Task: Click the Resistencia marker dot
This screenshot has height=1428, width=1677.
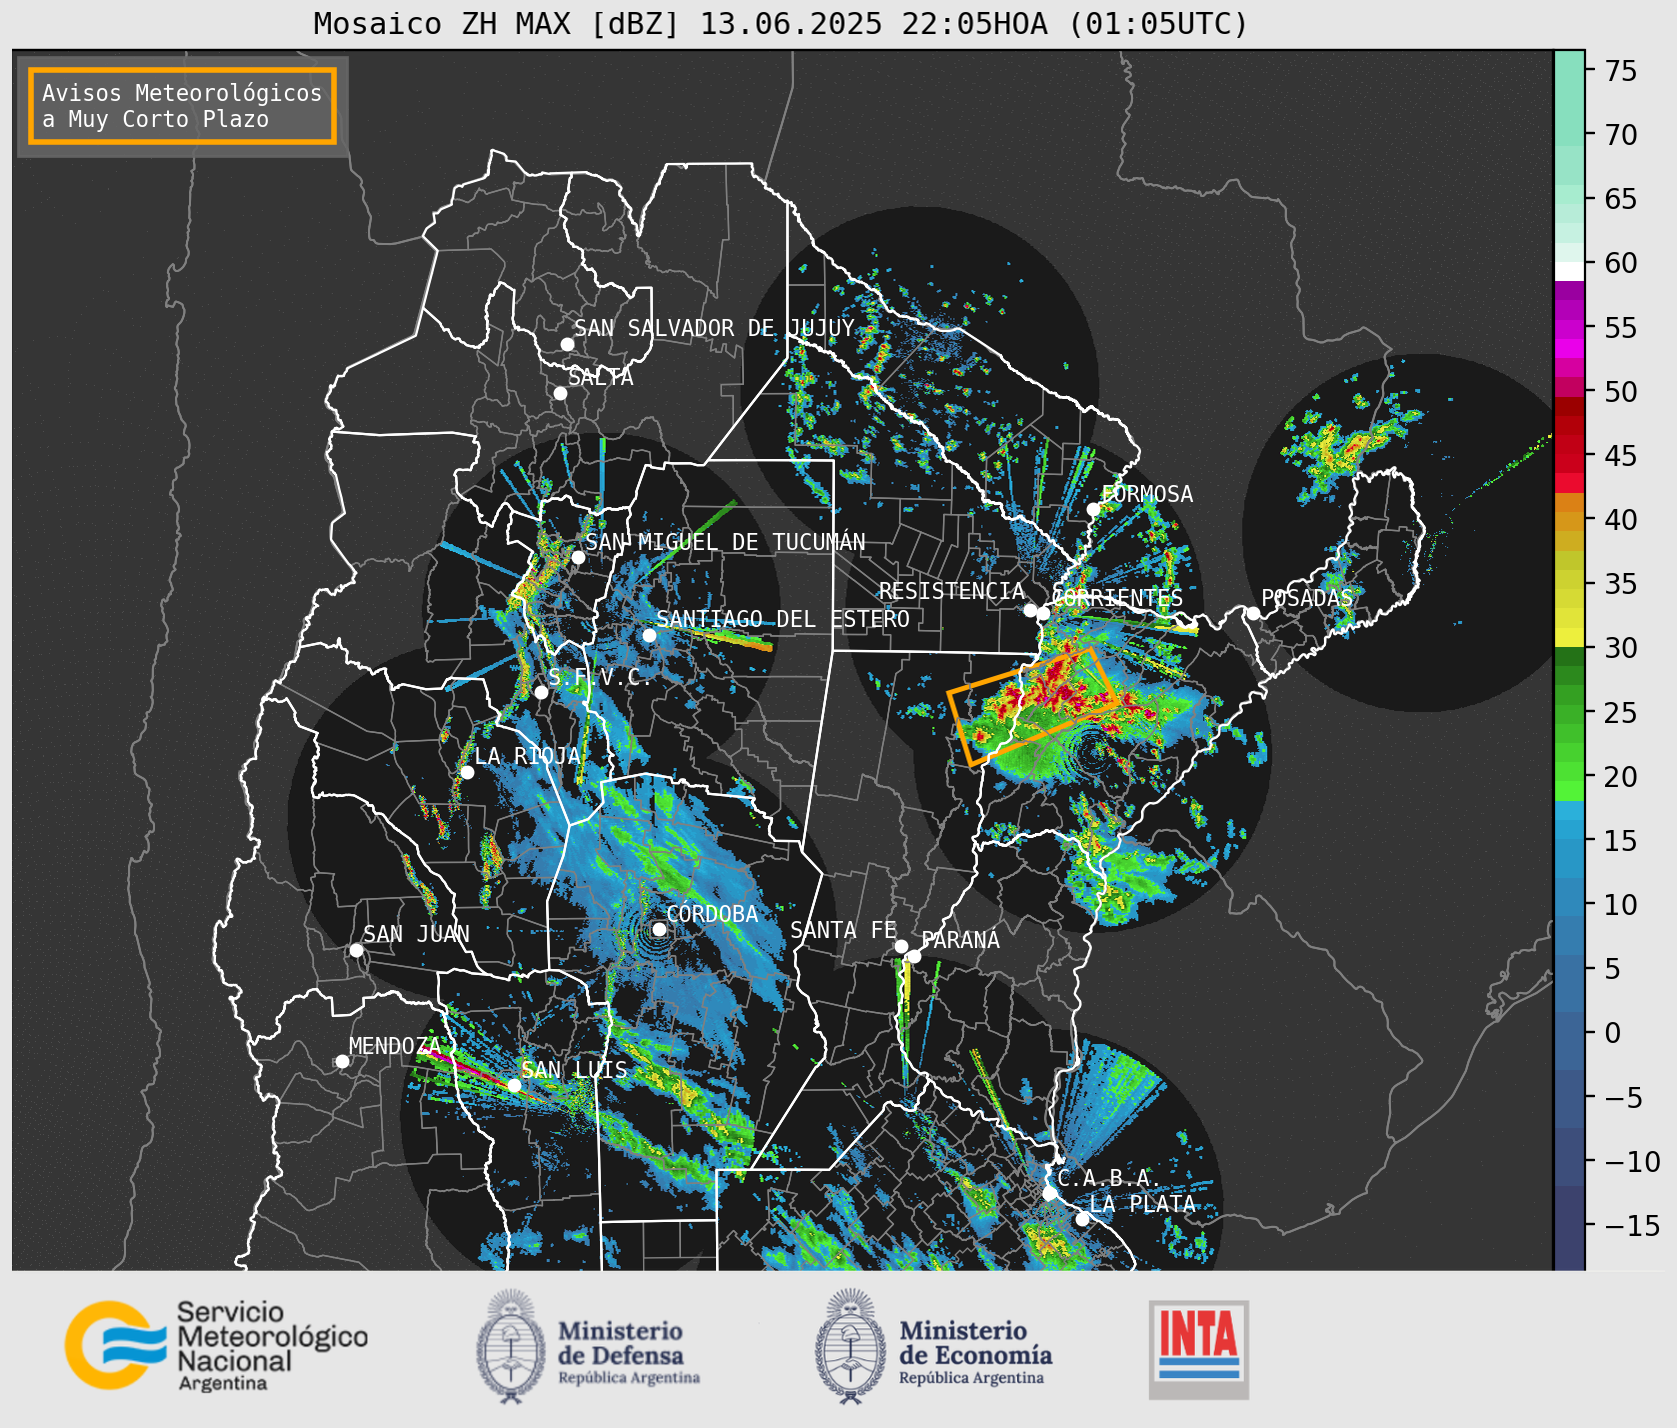Action: [1030, 610]
